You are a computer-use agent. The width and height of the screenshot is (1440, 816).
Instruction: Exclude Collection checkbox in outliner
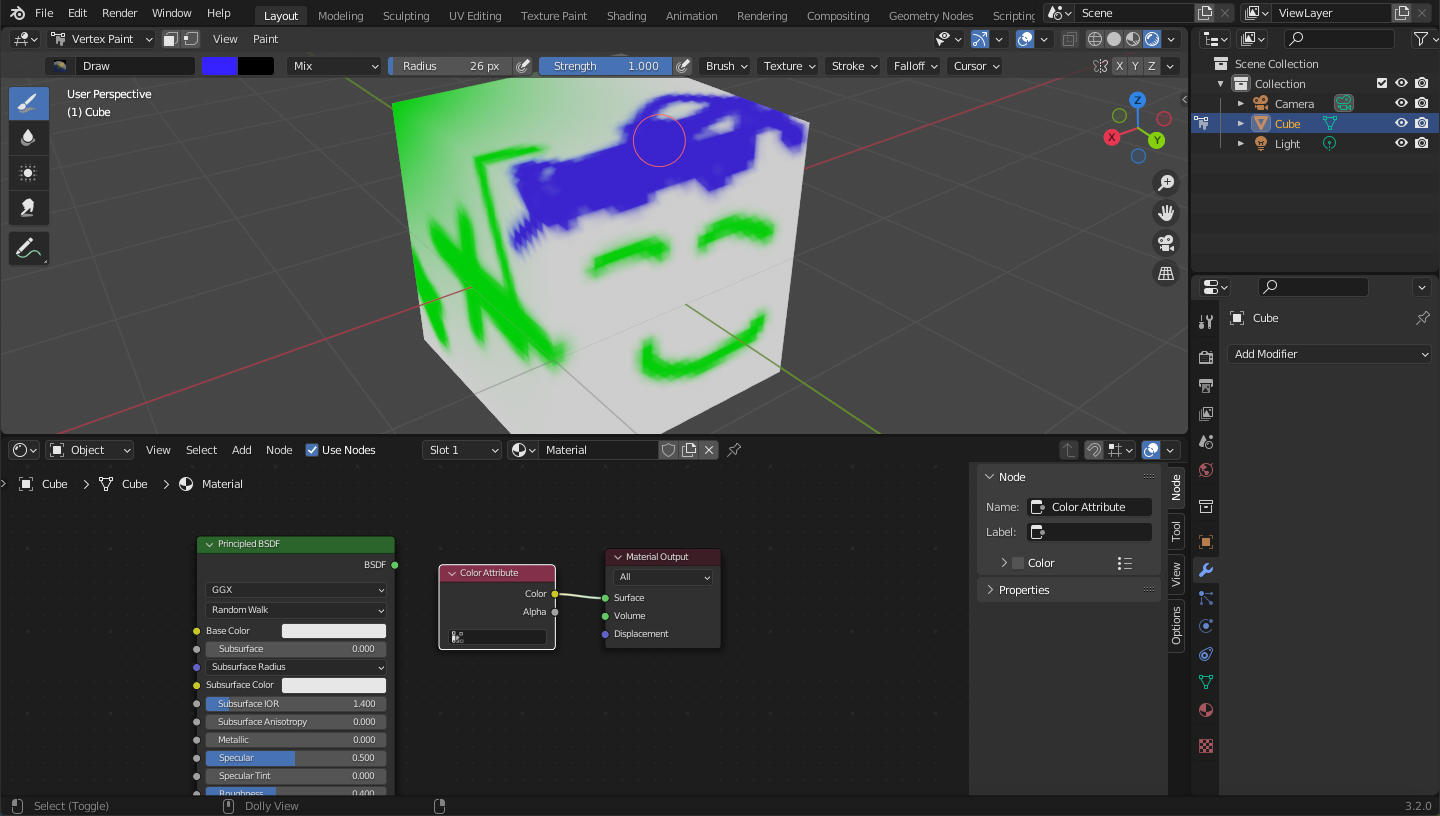[x=1382, y=83]
